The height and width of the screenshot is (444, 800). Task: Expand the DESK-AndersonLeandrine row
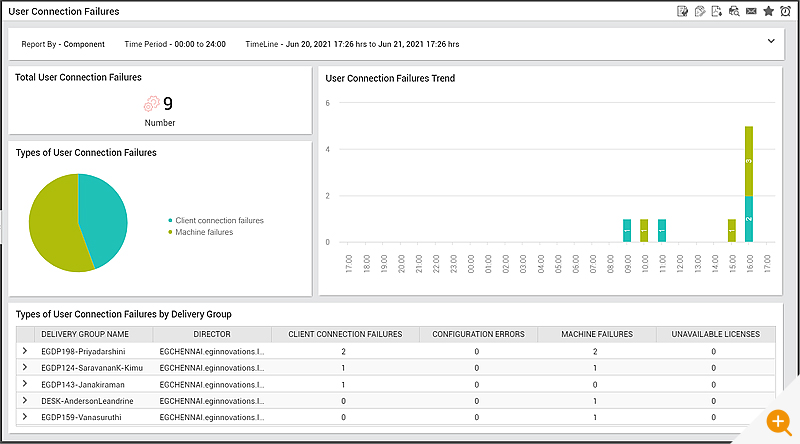(24, 401)
